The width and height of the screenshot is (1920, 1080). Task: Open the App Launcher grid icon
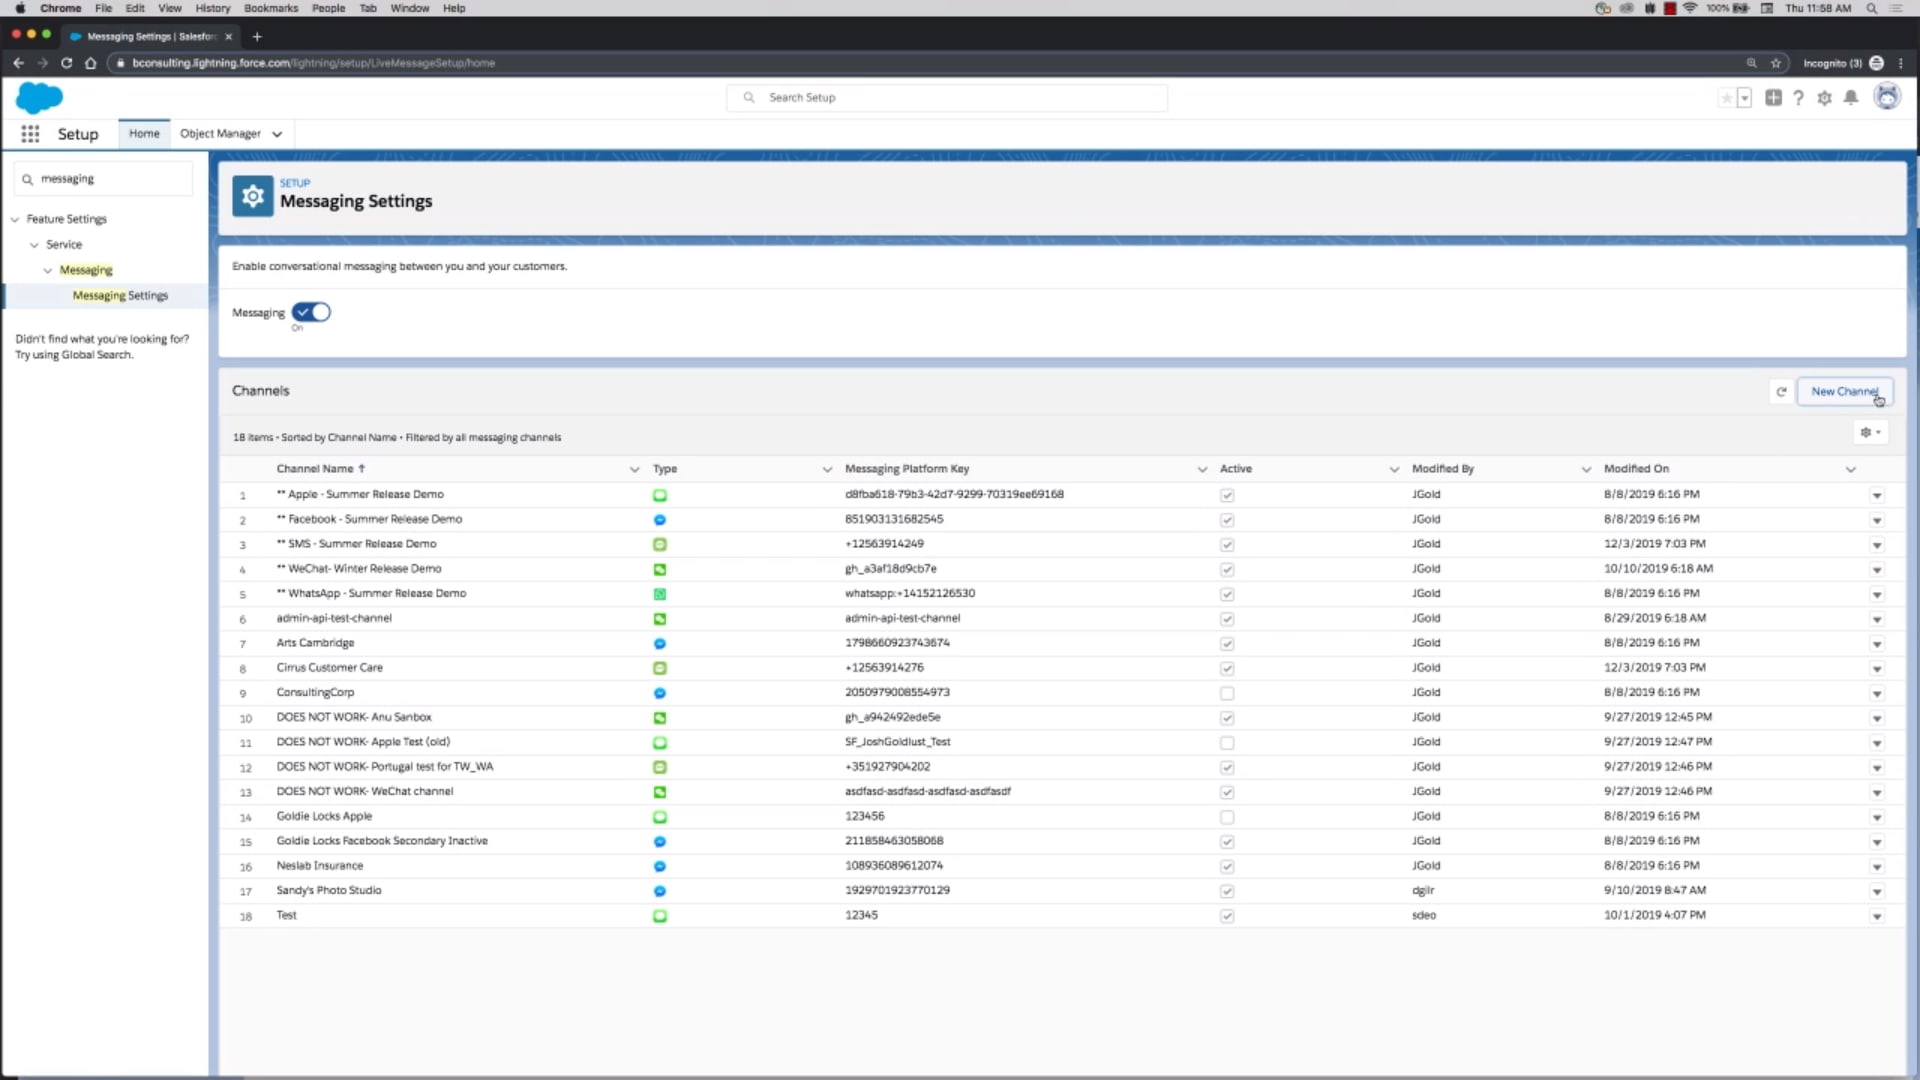(30, 134)
